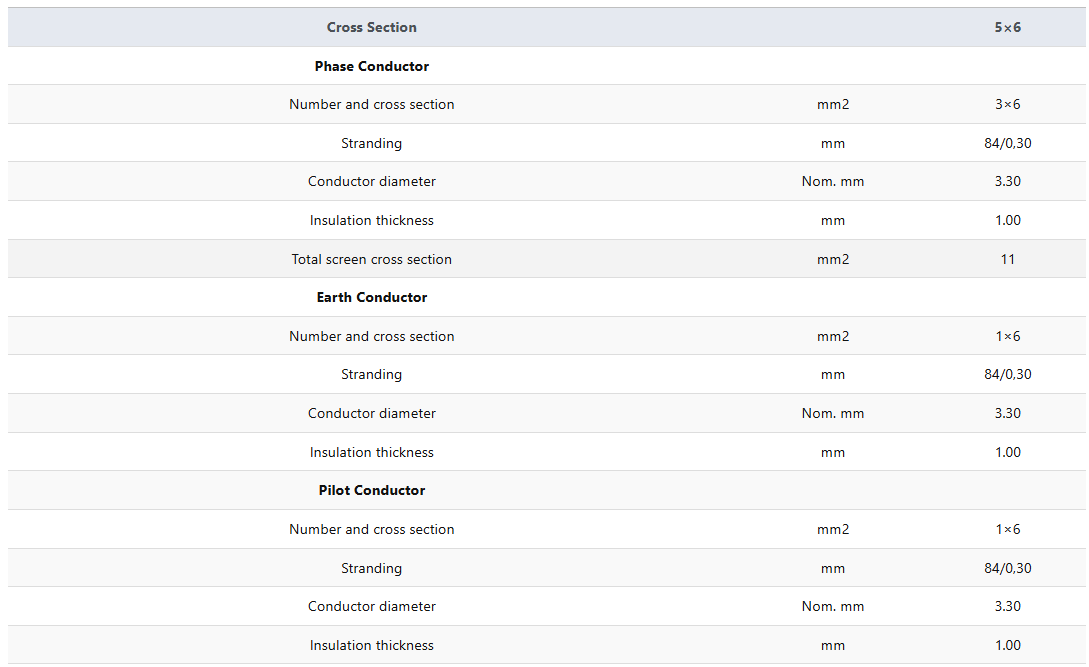The height and width of the screenshot is (667, 1089).
Task: Click 'mm2' unit in Total screen row
Action: (x=833, y=259)
